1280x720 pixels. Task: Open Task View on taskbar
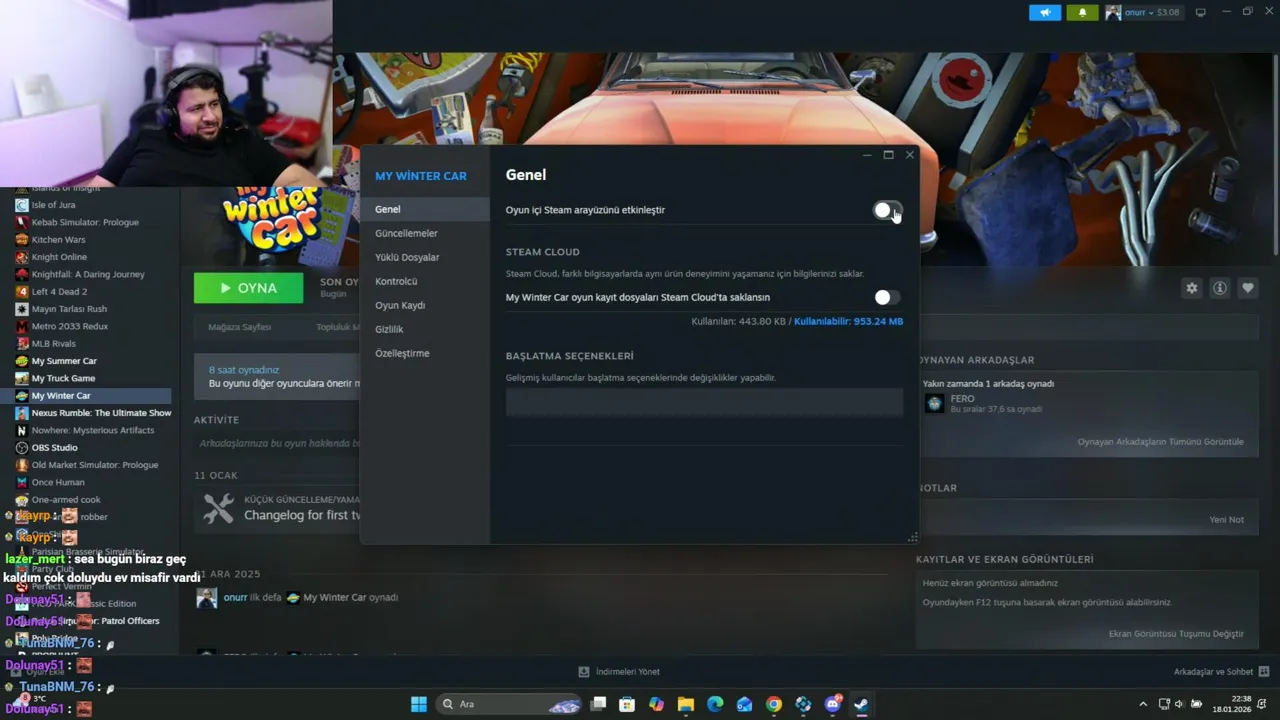point(598,704)
